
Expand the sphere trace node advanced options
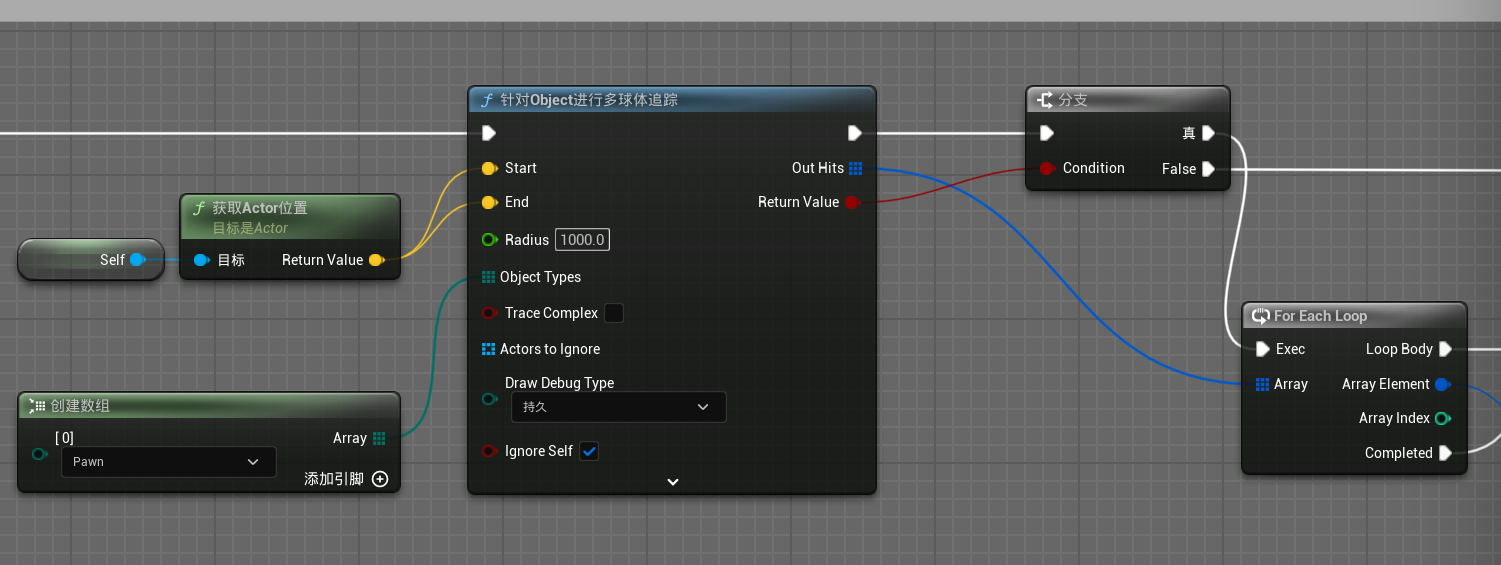672,482
